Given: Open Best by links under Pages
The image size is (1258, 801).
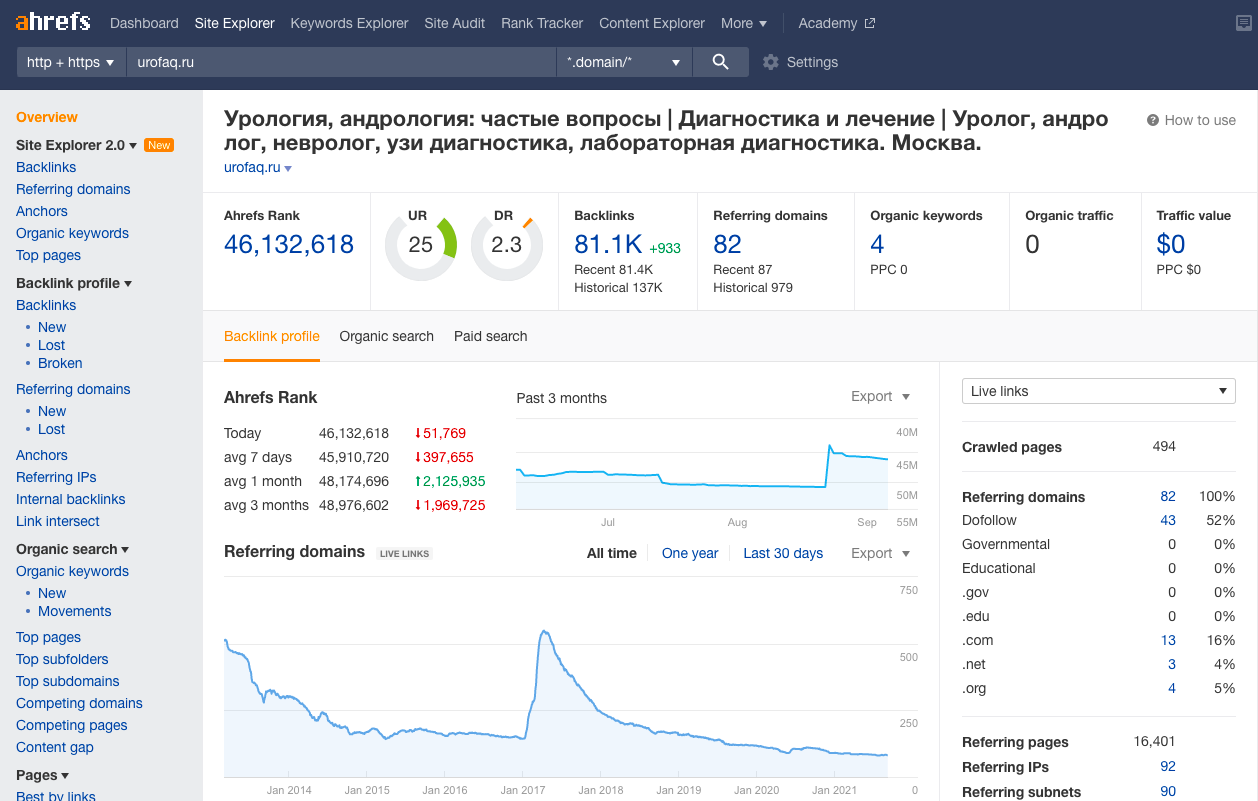Looking at the screenshot, I should [56, 796].
